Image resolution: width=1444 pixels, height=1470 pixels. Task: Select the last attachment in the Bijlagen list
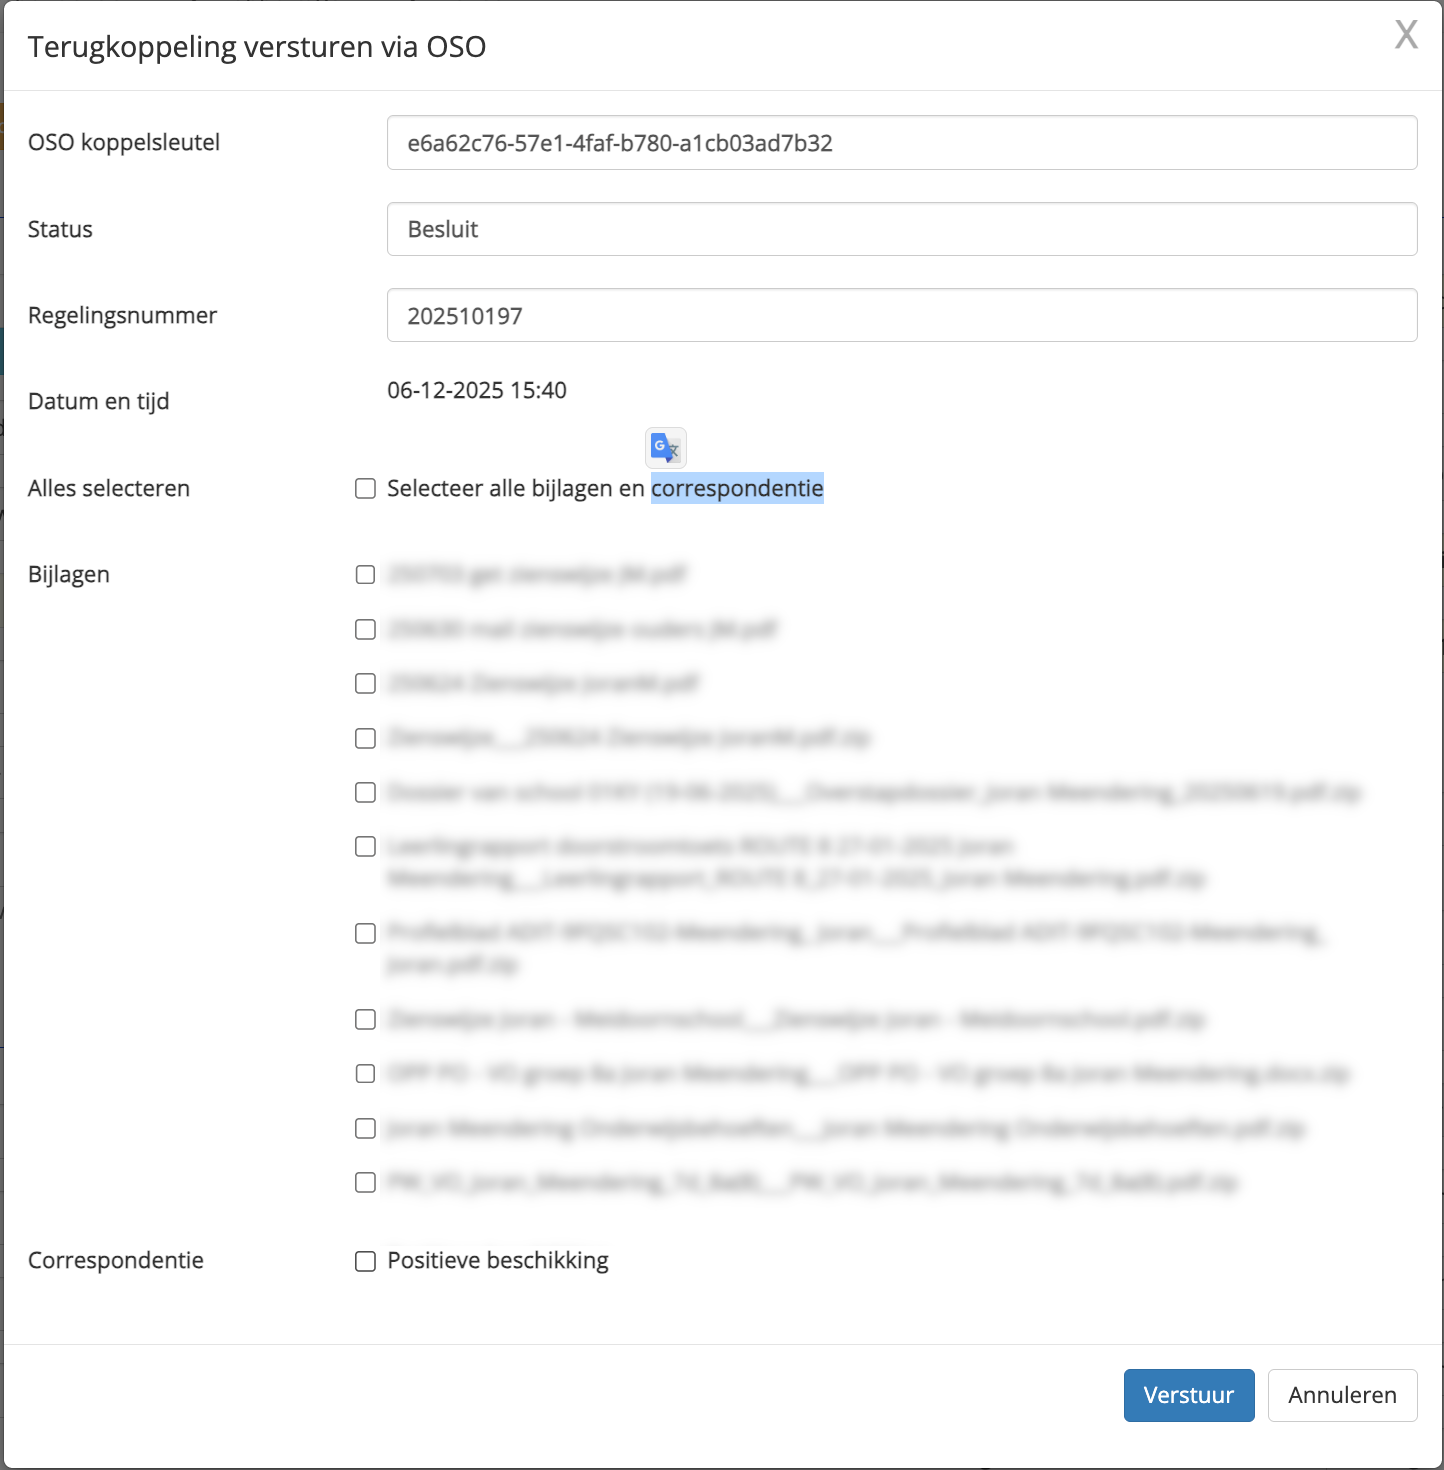pyautogui.click(x=366, y=1183)
